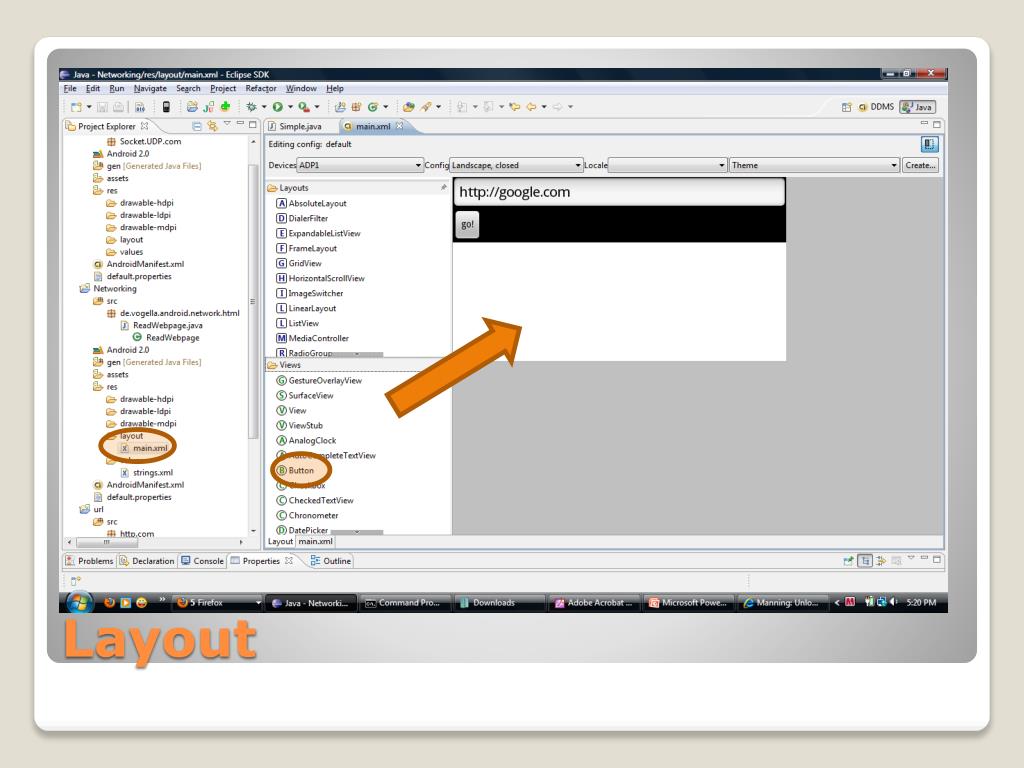
Task: Click the Link with Editor icon in Project Explorer
Action: coord(213,126)
